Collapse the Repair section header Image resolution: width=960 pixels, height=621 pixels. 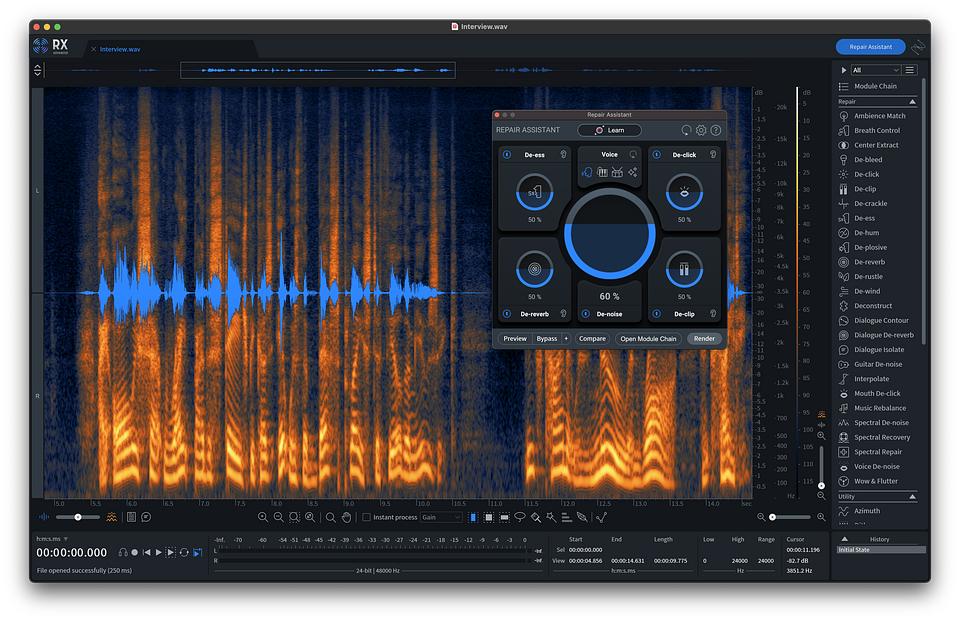click(912, 102)
